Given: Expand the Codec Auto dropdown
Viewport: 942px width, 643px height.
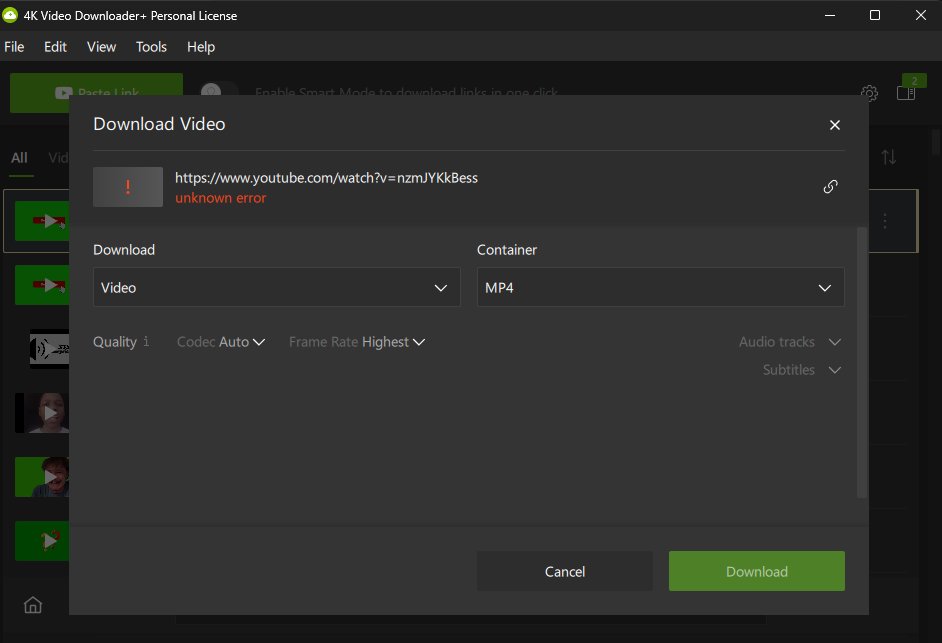Looking at the screenshot, I should (221, 342).
